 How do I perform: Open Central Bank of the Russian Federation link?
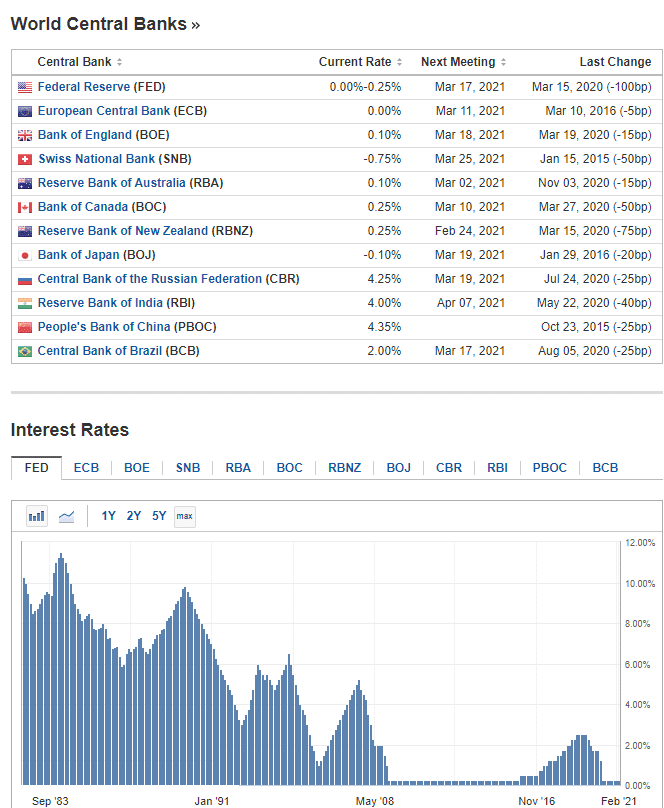click(149, 279)
